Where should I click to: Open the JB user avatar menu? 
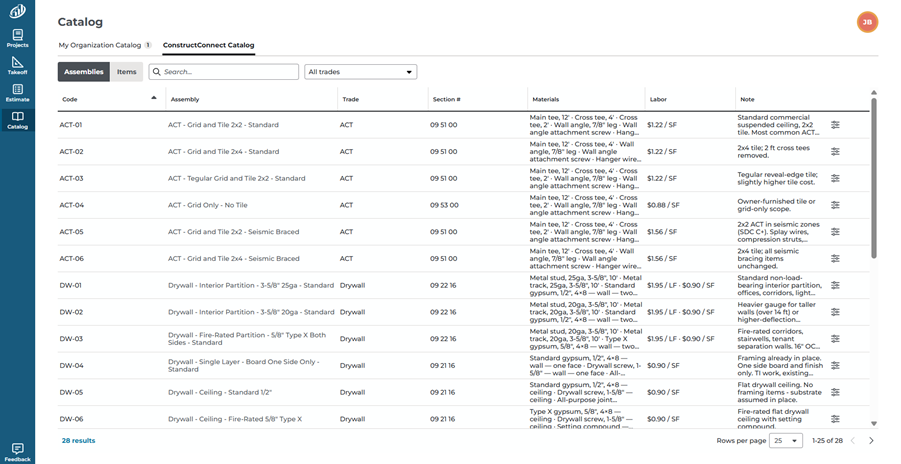click(x=867, y=22)
